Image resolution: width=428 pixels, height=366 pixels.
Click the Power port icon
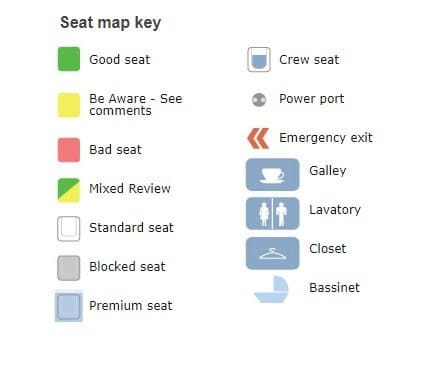[x=259, y=100]
